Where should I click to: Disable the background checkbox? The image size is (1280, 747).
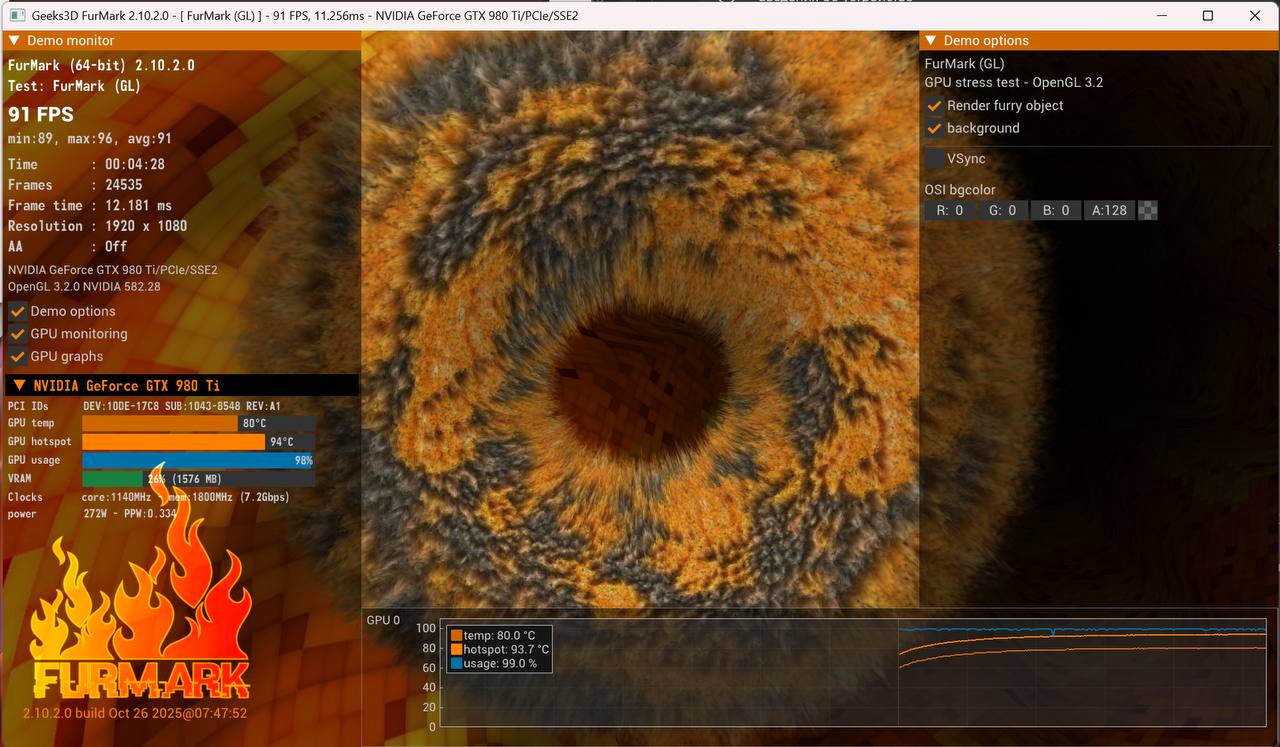(x=934, y=129)
